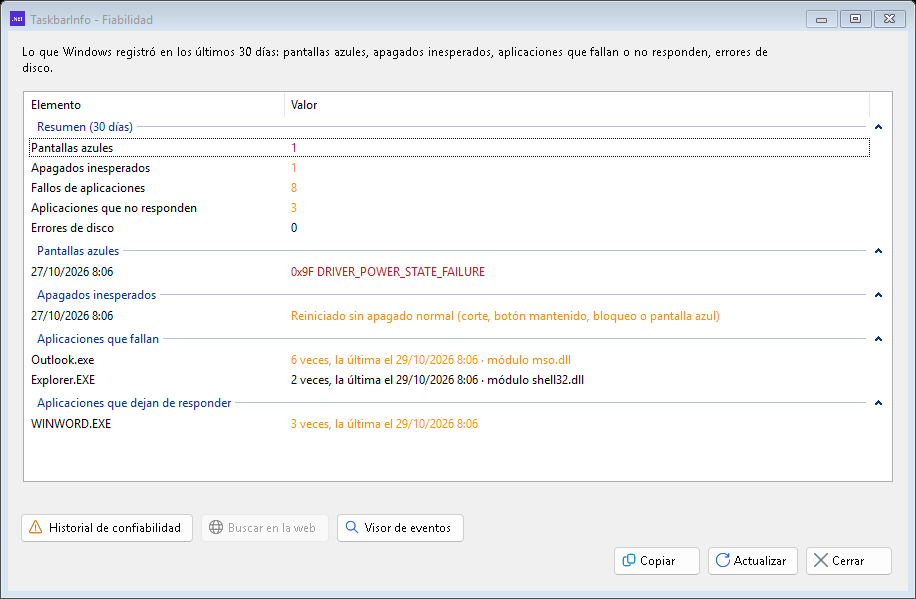Select the Fallos de aplicaciones summary row

pyautogui.click(x=449, y=188)
